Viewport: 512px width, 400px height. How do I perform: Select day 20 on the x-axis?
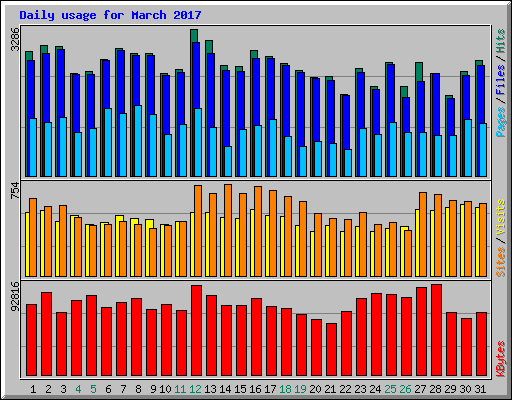coord(315,389)
